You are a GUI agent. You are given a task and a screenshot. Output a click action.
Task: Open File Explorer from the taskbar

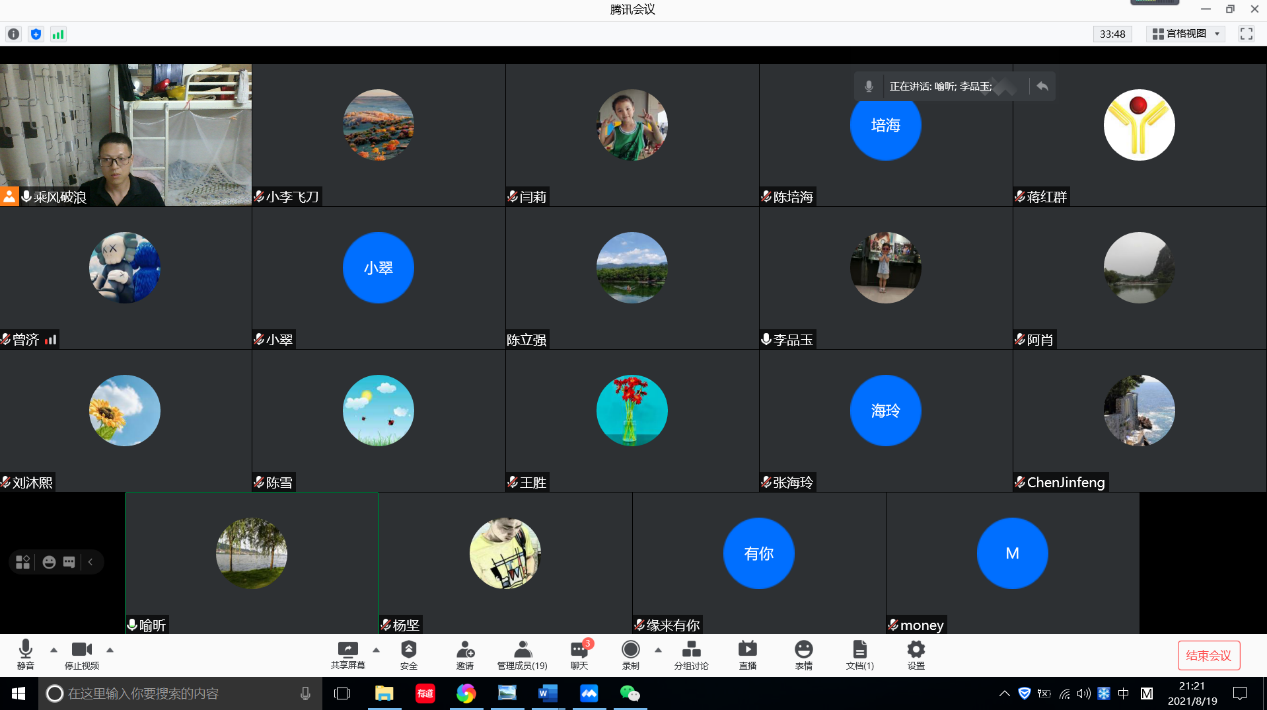[x=384, y=693]
